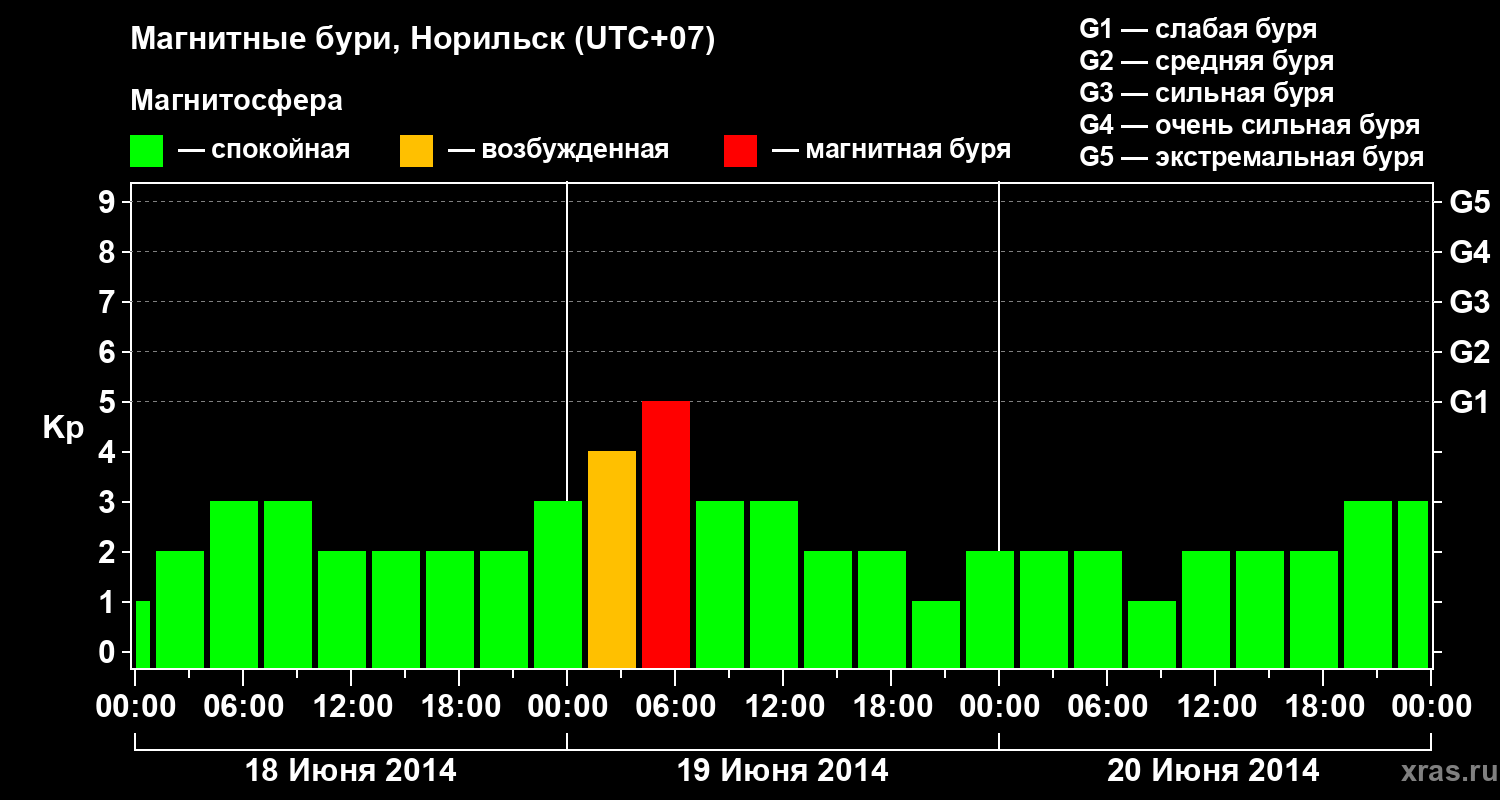Click the '06:00' time label of 20 June
The width and height of the screenshot is (1500, 800).
1107,707
